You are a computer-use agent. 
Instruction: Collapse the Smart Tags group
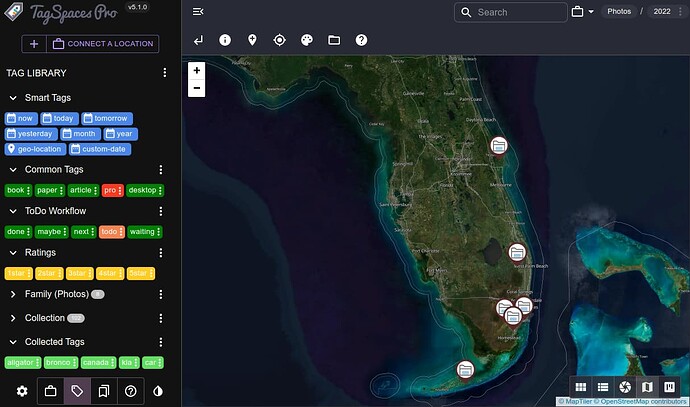[x=13, y=98]
